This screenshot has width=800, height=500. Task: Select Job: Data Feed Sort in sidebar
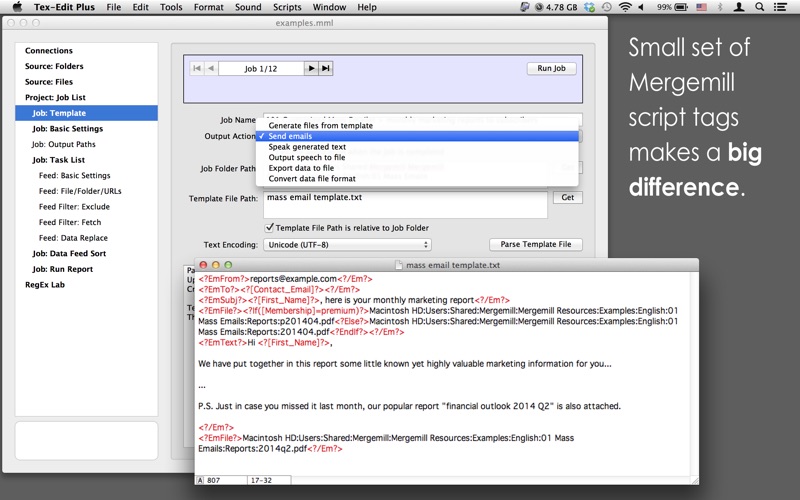pos(69,254)
